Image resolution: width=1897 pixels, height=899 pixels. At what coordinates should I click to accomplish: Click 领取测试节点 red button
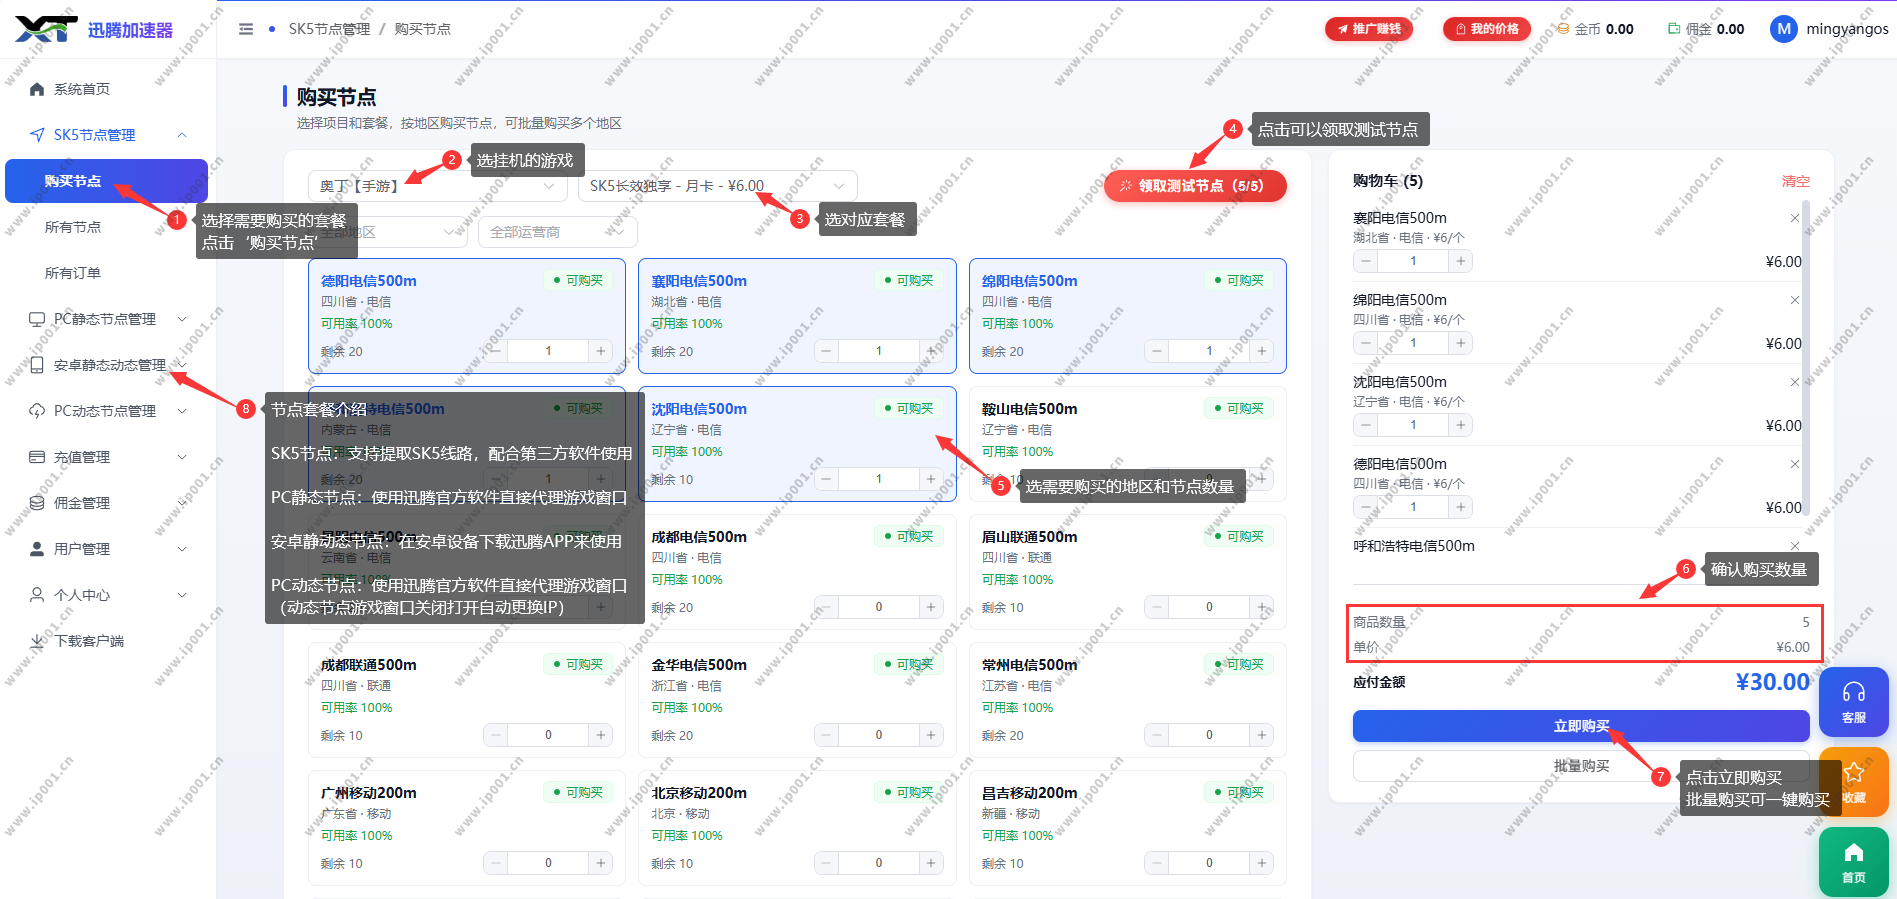pos(1195,186)
